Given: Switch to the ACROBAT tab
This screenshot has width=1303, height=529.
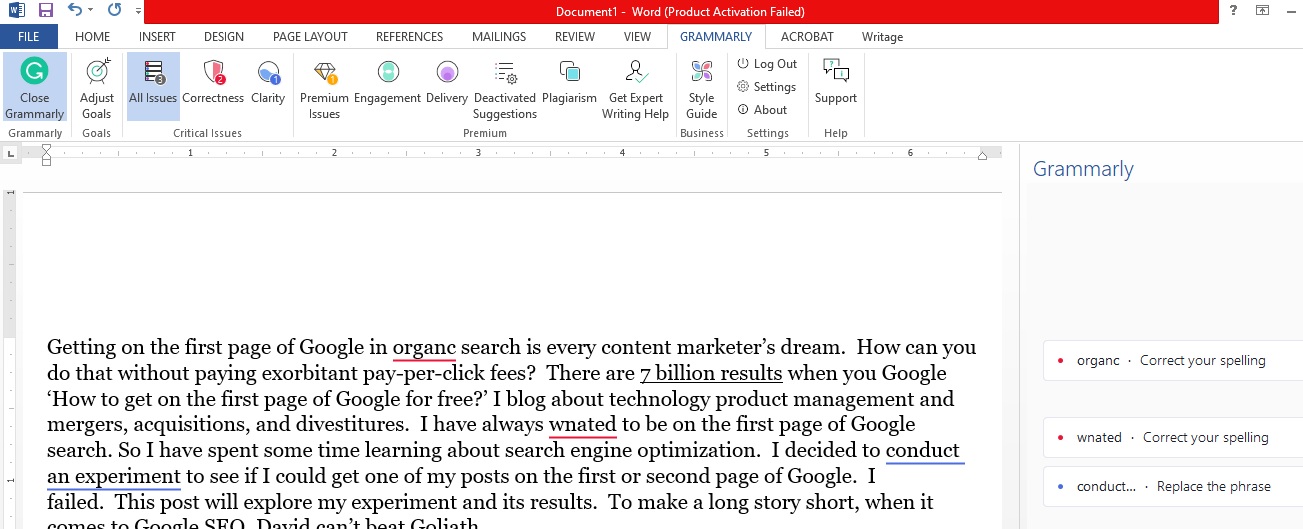Looking at the screenshot, I should [x=807, y=37].
